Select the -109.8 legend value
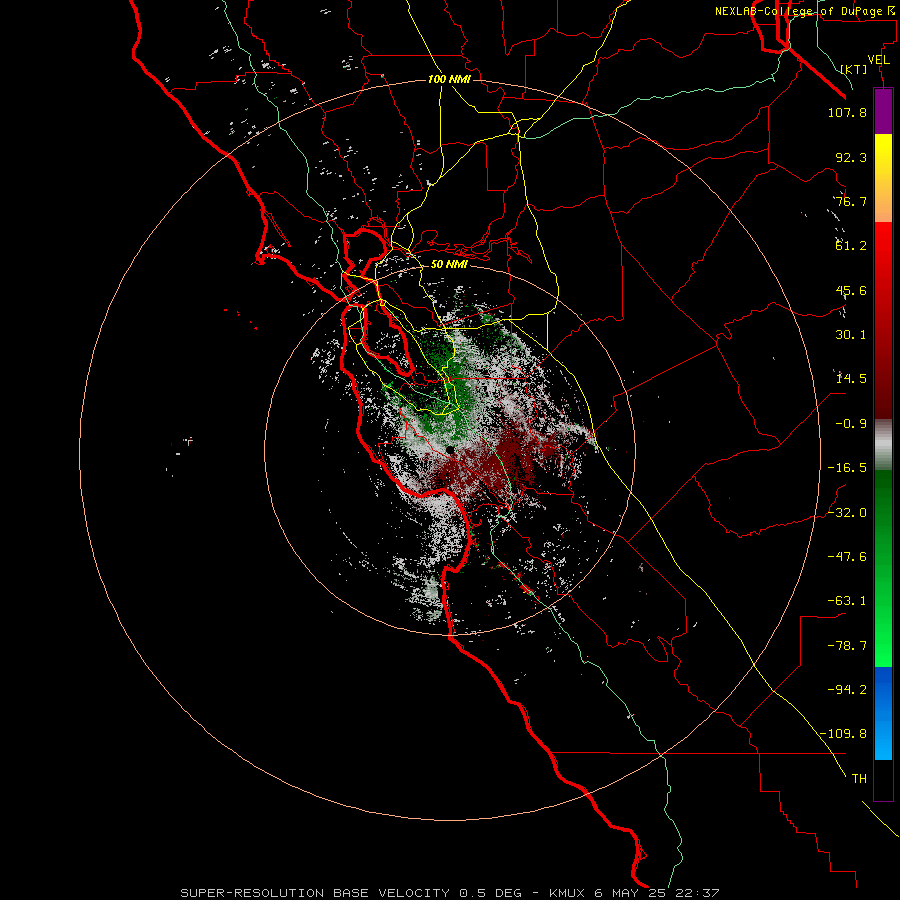The width and height of the screenshot is (900, 900). (x=843, y=734)
